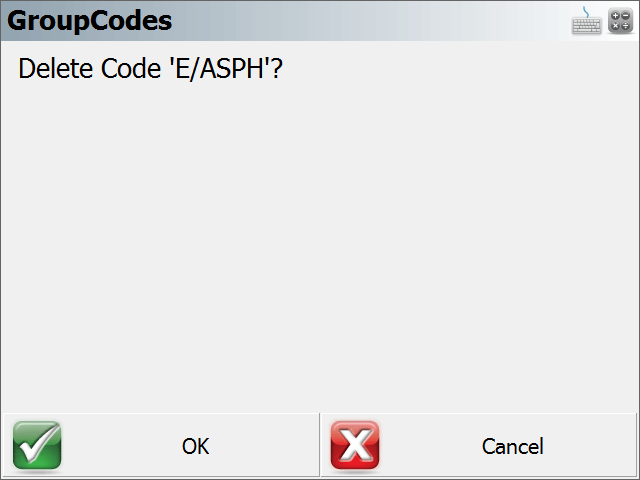Choose OK to delete the code
Viewport: 640px width, 480px height.
pyautogui.click(x=161, y=445)
